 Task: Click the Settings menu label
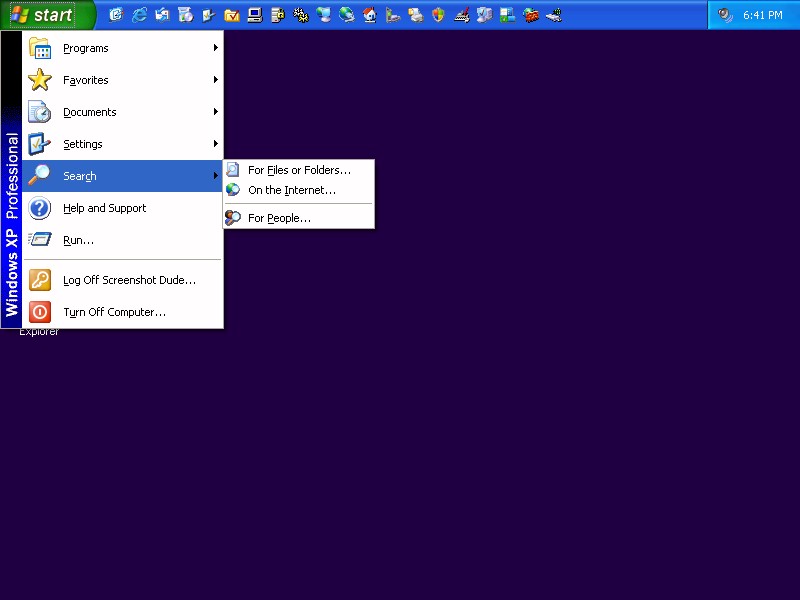[83, 144]
